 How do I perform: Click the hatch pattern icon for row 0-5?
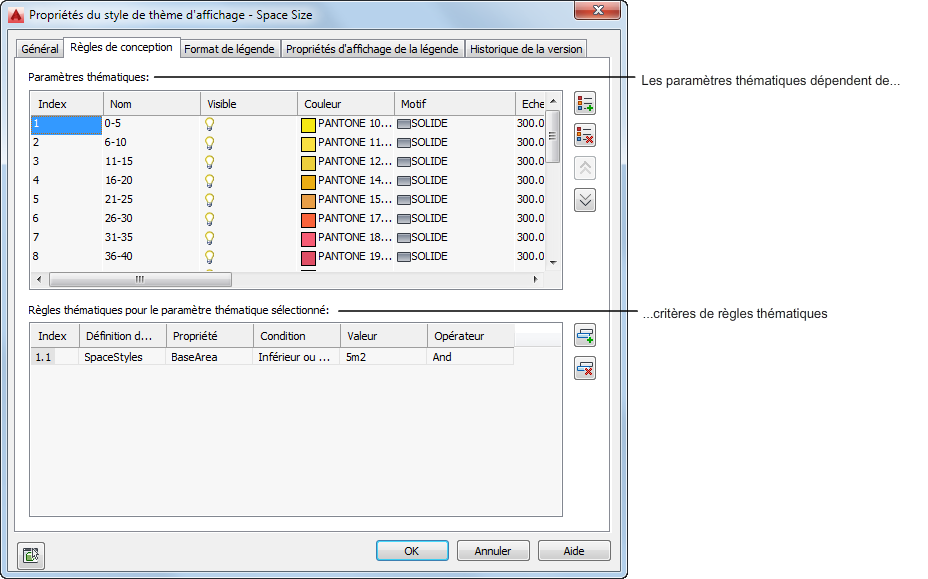[404, 124]
